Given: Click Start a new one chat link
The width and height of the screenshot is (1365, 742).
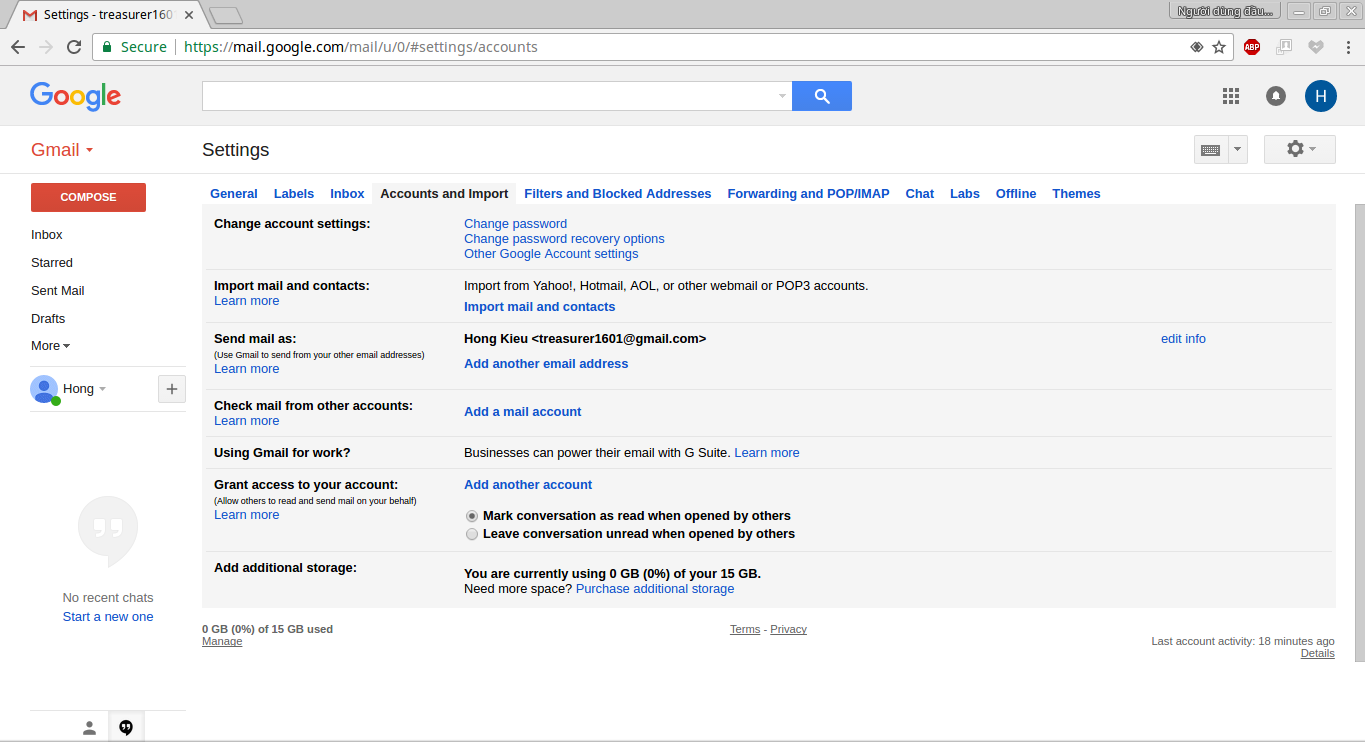Looking at the screenshot, I should (x=108, y=617).
